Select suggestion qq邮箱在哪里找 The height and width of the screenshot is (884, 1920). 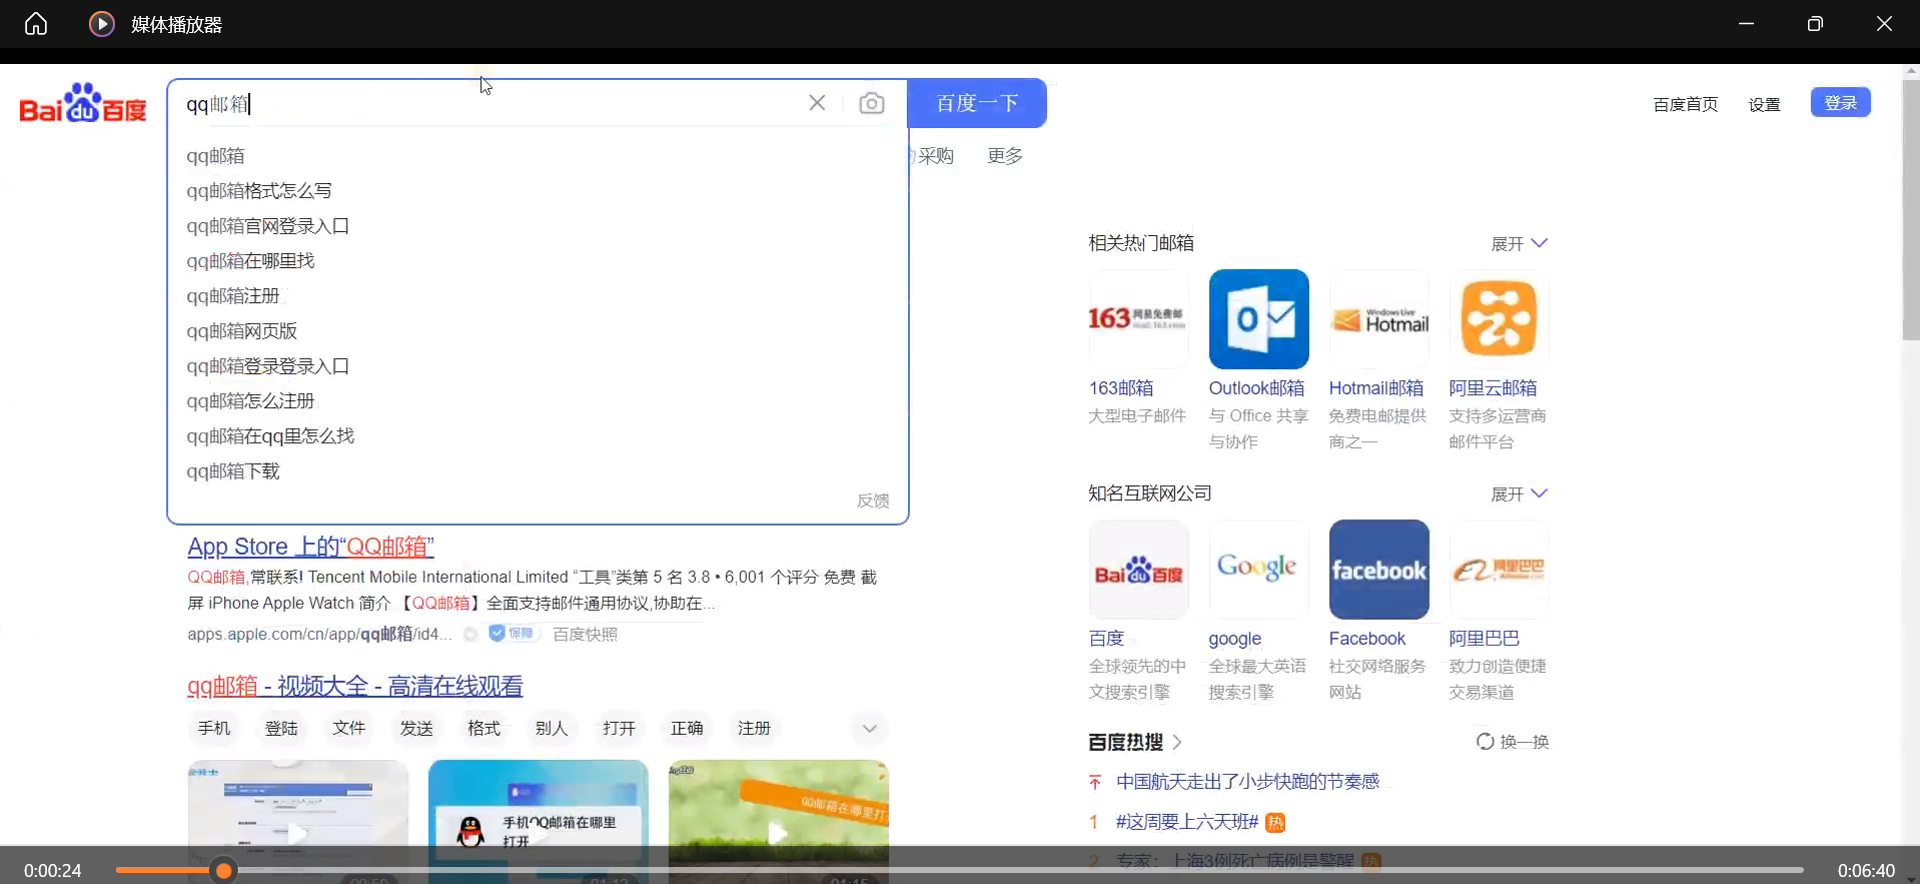[x=250, y=261]
